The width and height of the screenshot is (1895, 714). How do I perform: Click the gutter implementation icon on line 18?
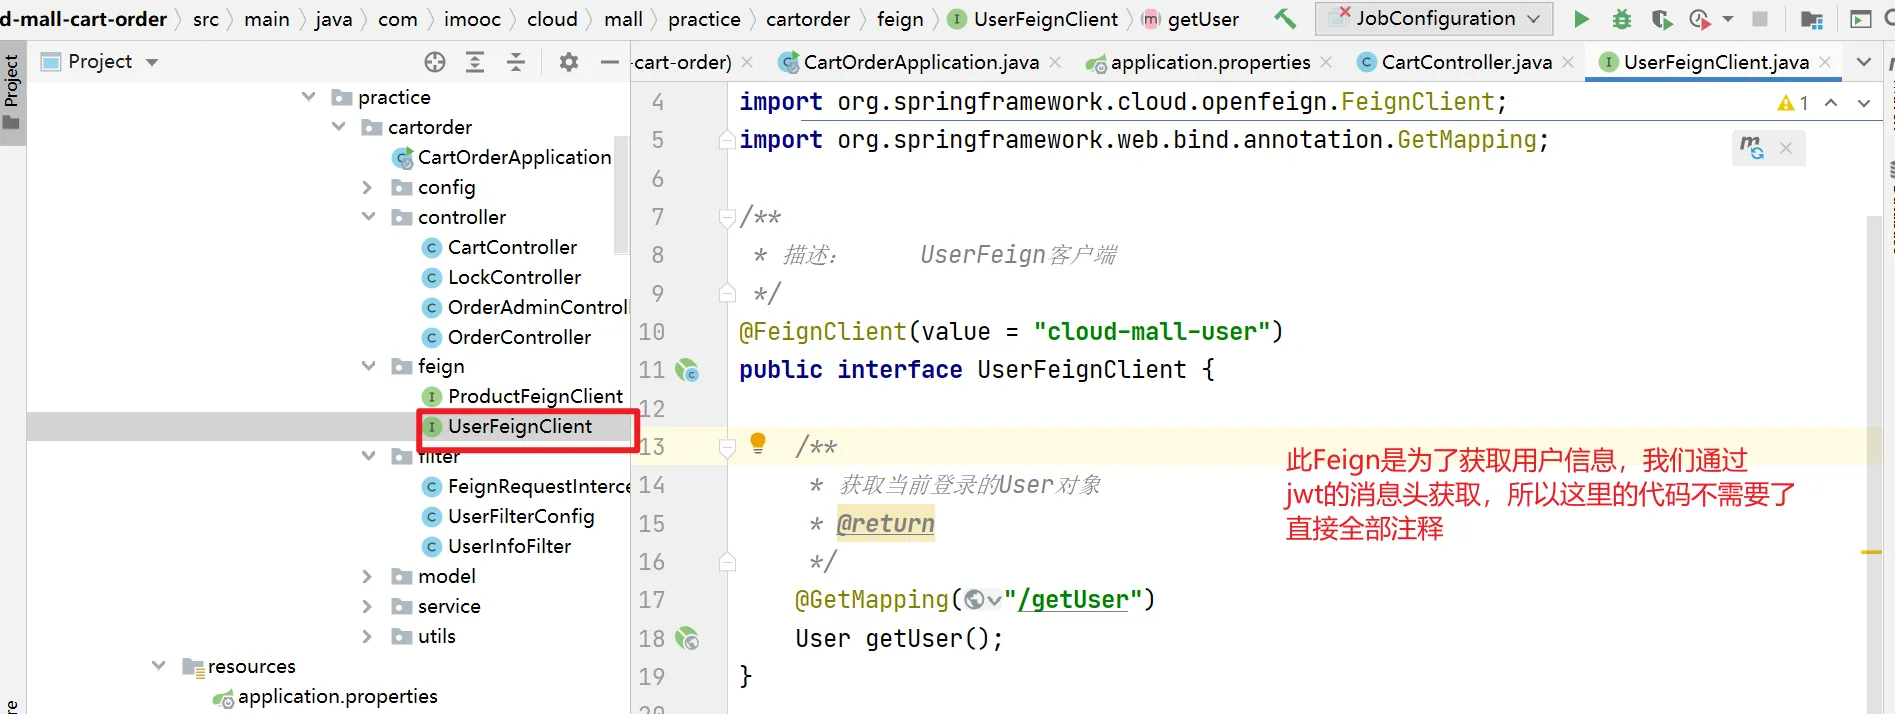pos(687,638)
